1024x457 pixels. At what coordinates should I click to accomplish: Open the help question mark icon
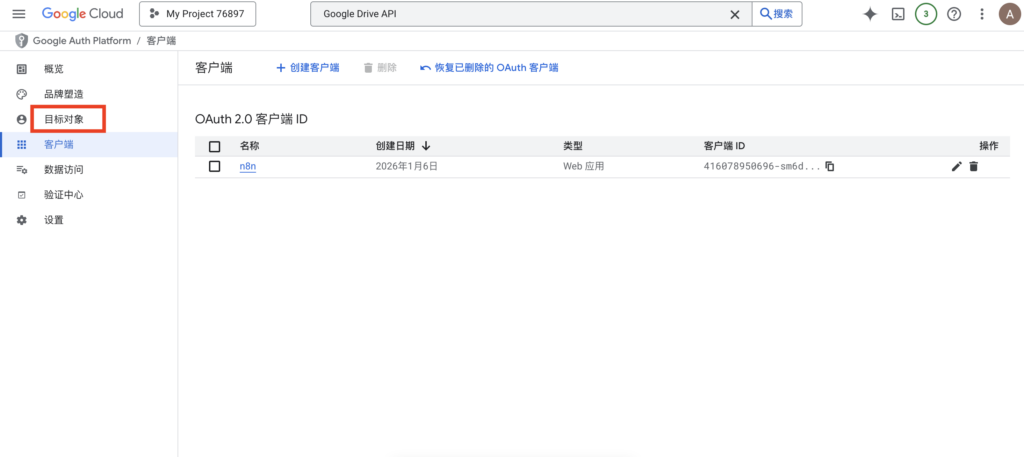pyautogui.click(x=954, y=14)
